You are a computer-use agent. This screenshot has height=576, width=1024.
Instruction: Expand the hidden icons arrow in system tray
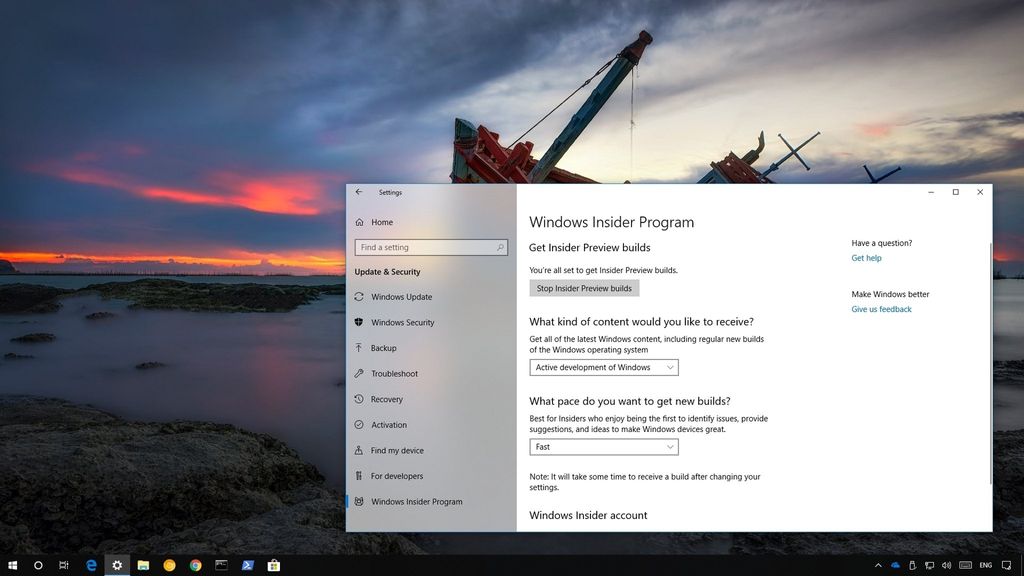879,565
